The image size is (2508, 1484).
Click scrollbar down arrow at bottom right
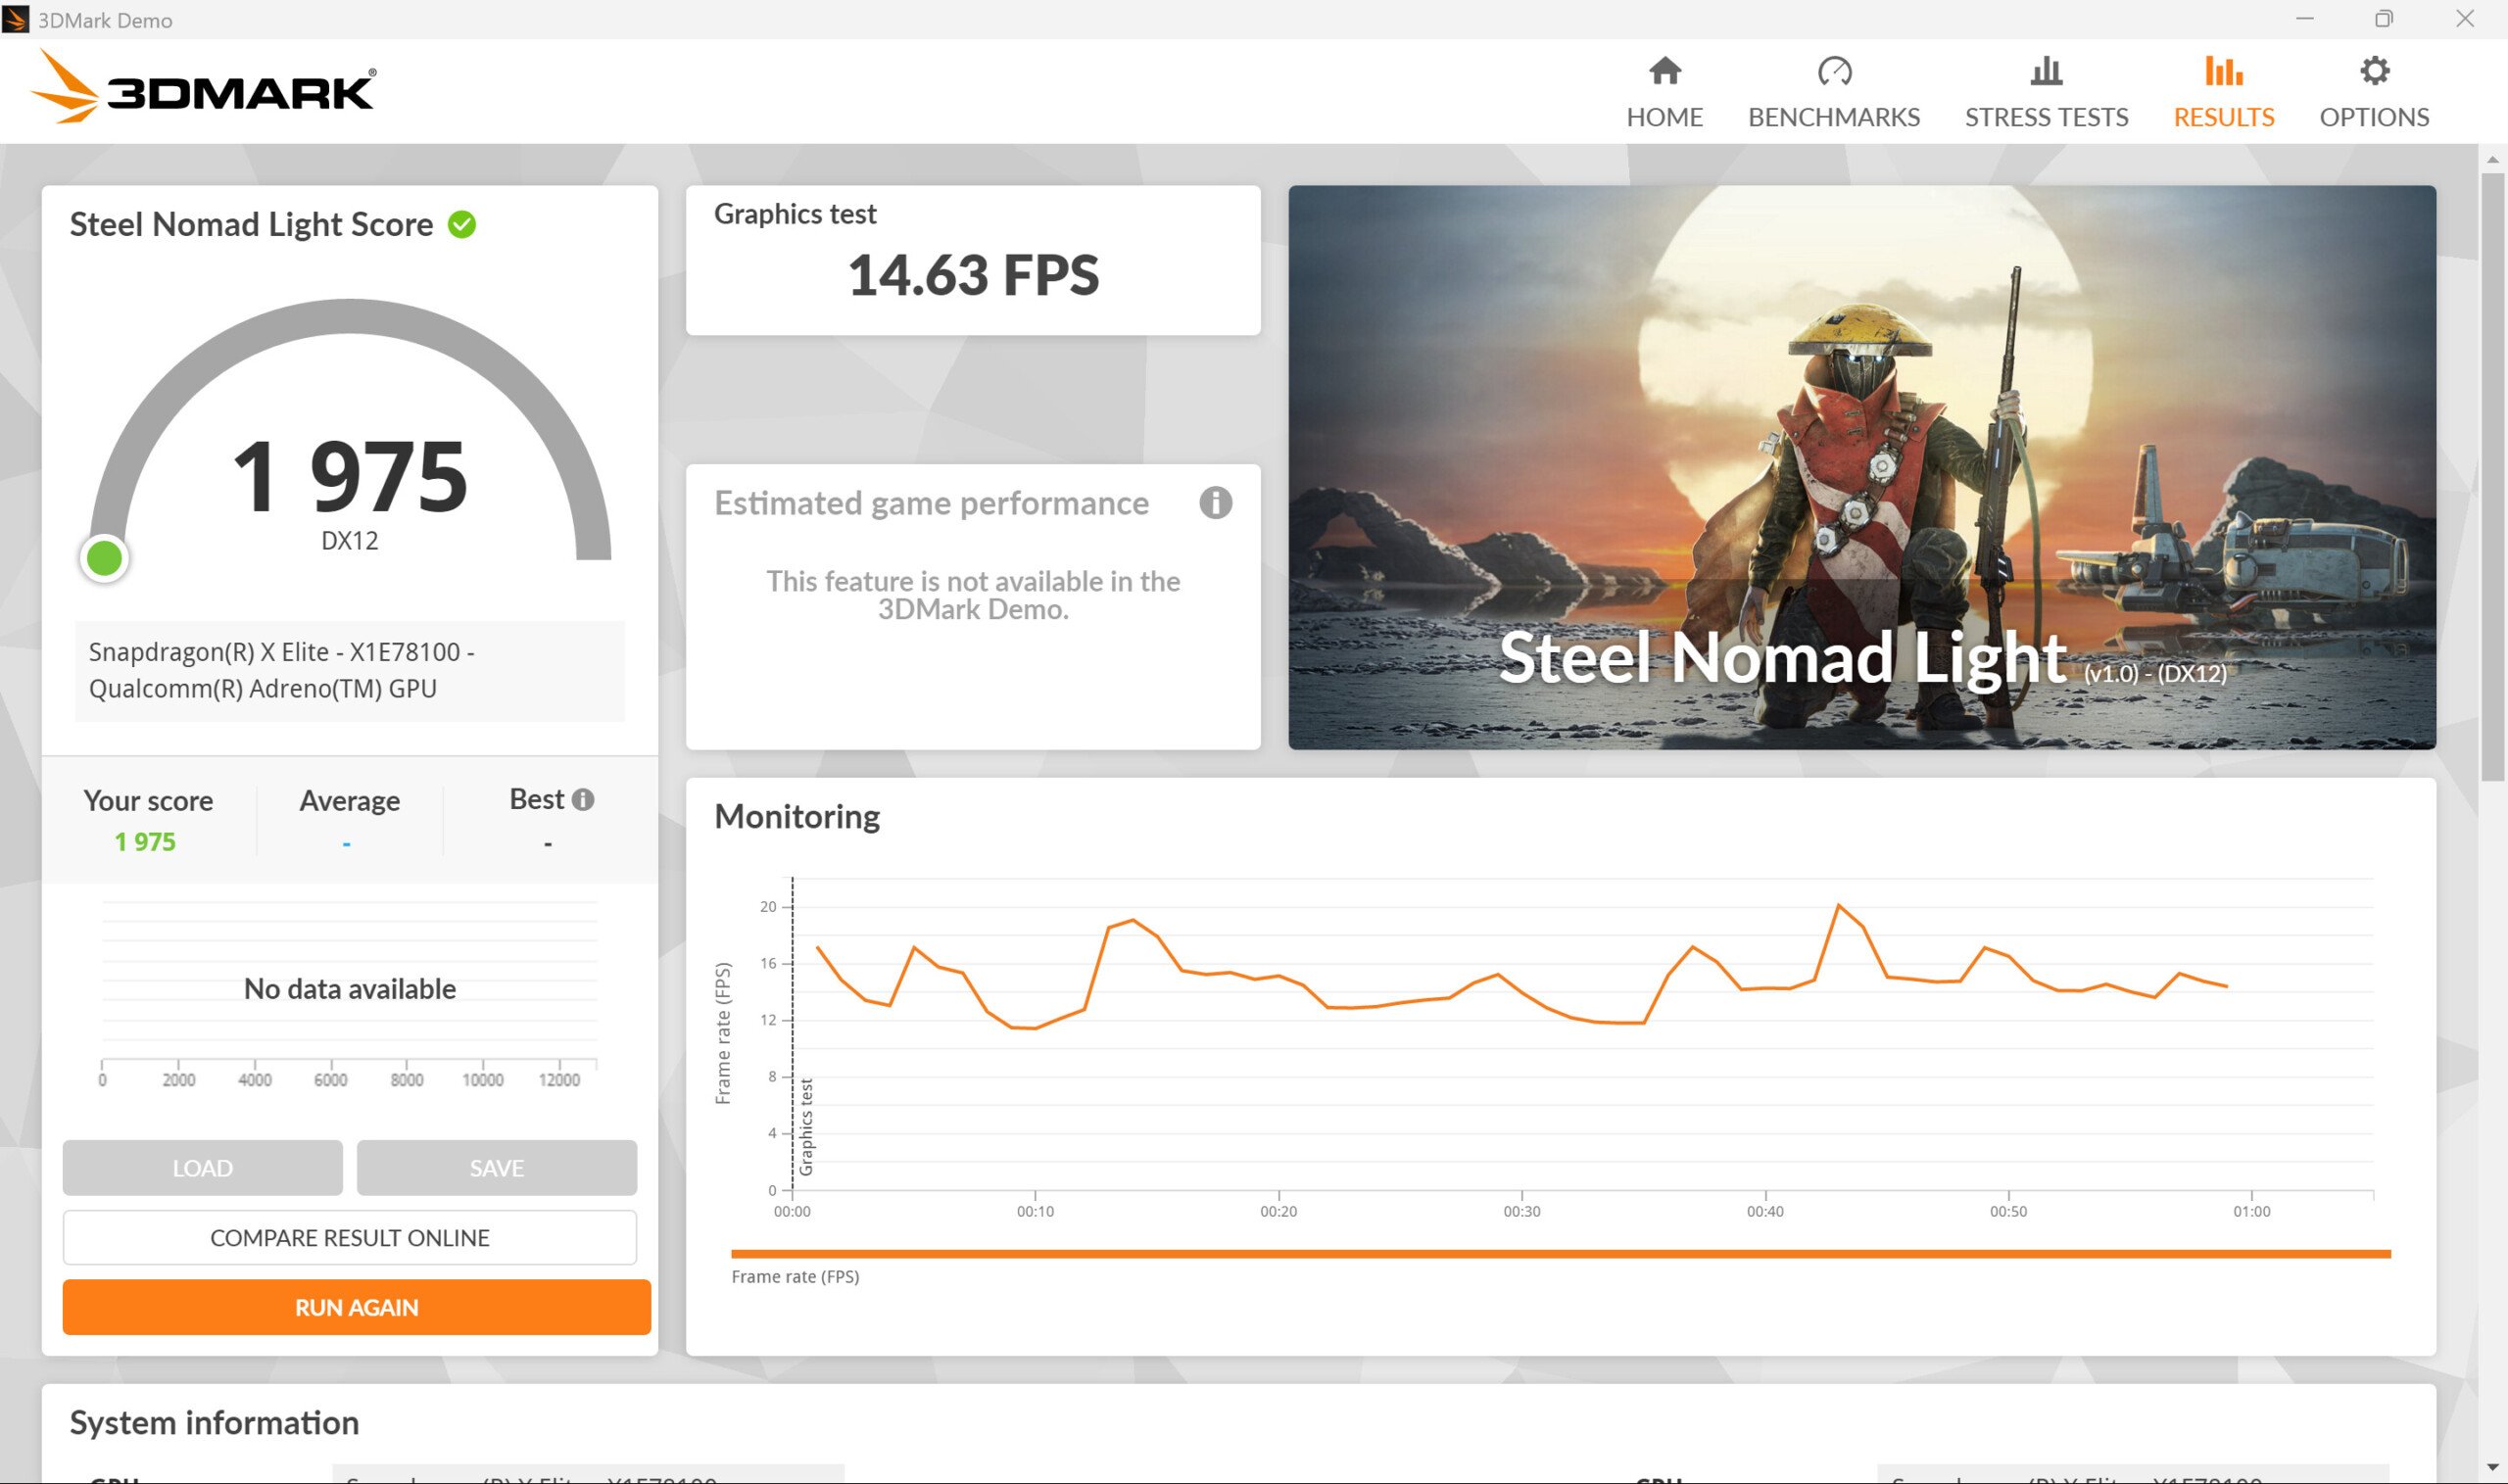point(2491,1467)
